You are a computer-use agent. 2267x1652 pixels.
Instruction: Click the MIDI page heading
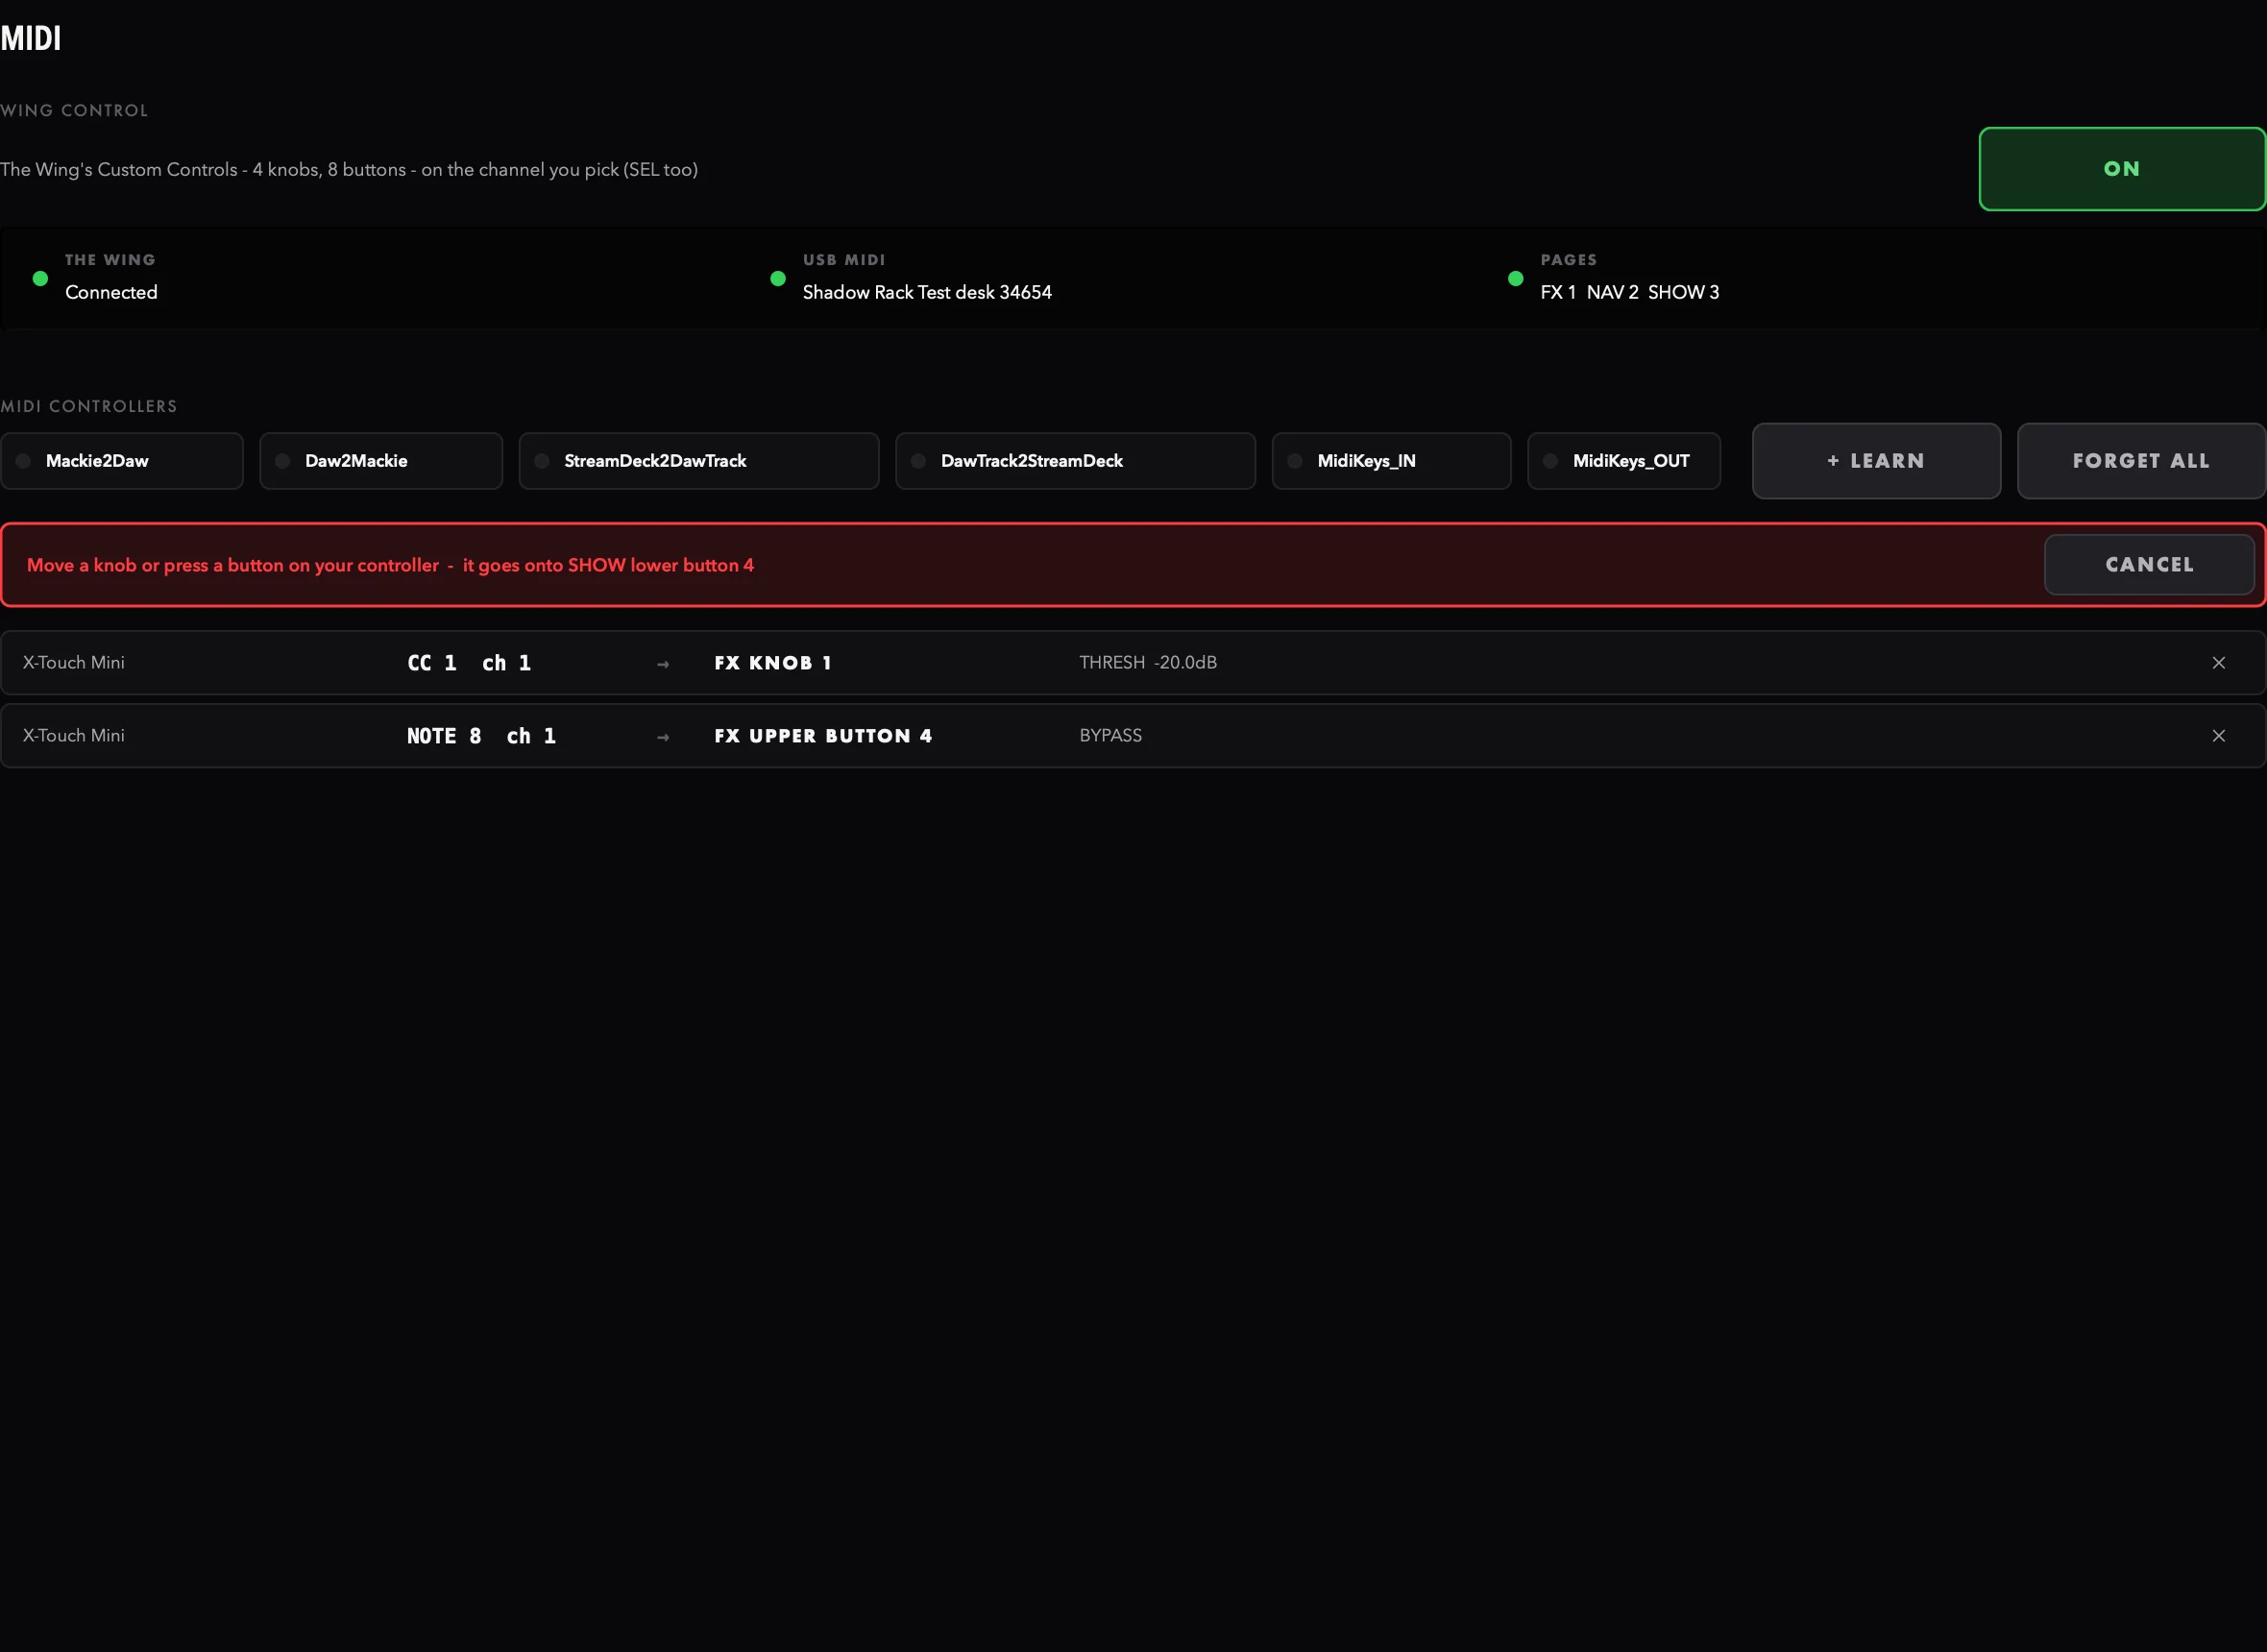[x=31, y=38]
